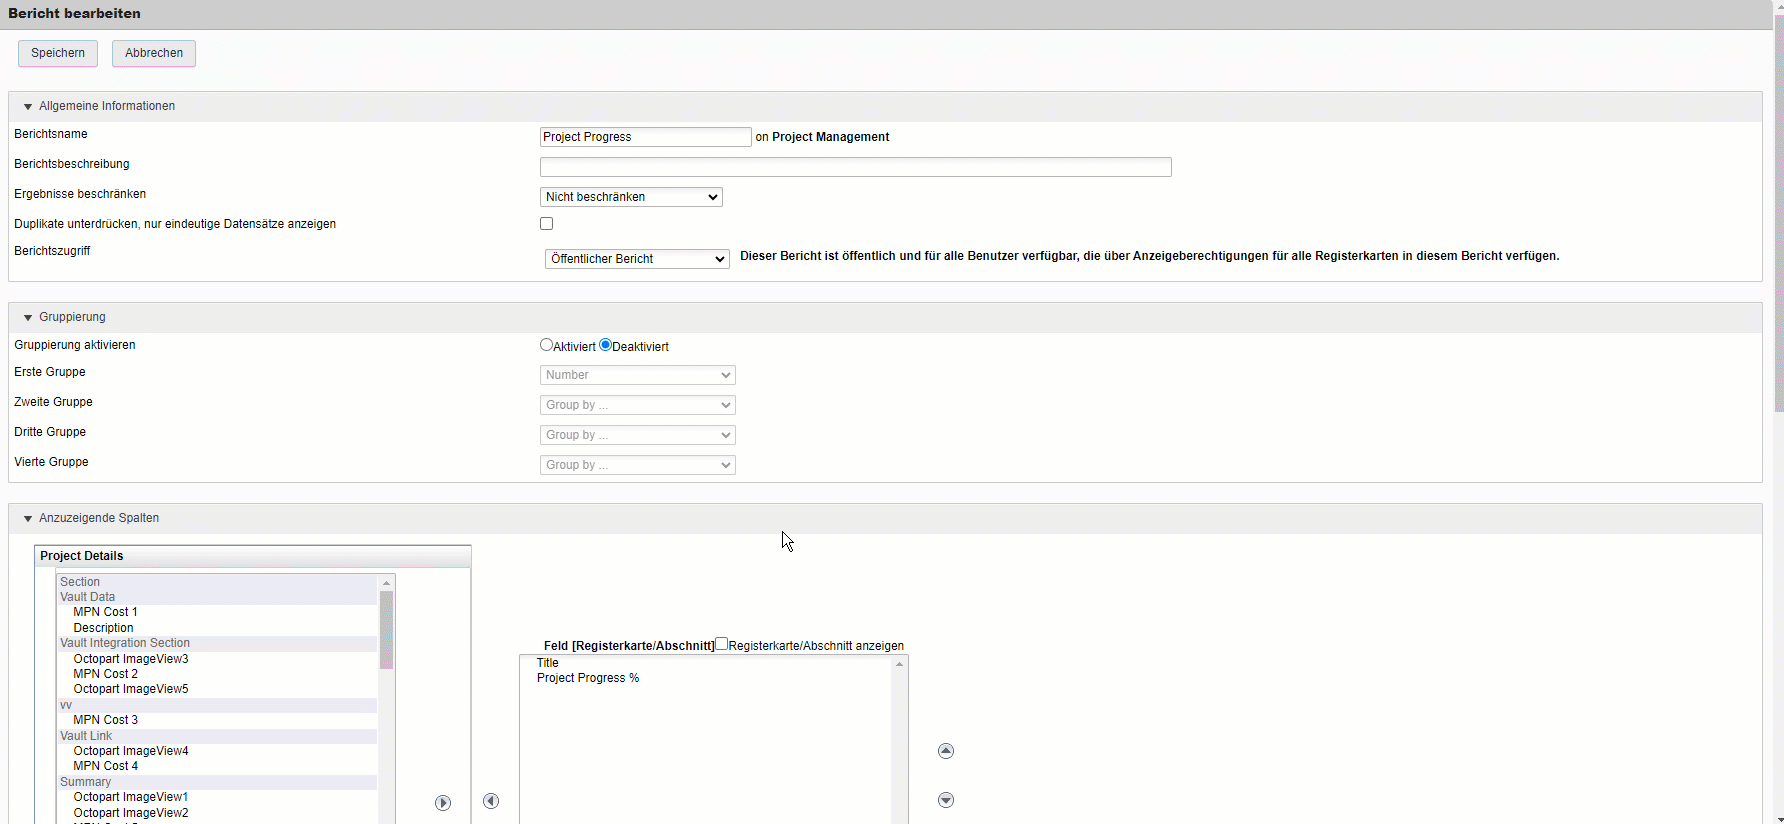Focus the Berichtsbeschreibung text field
Image resolution: width=1784 pixels, height=824 pixels.
click(856, 167)
